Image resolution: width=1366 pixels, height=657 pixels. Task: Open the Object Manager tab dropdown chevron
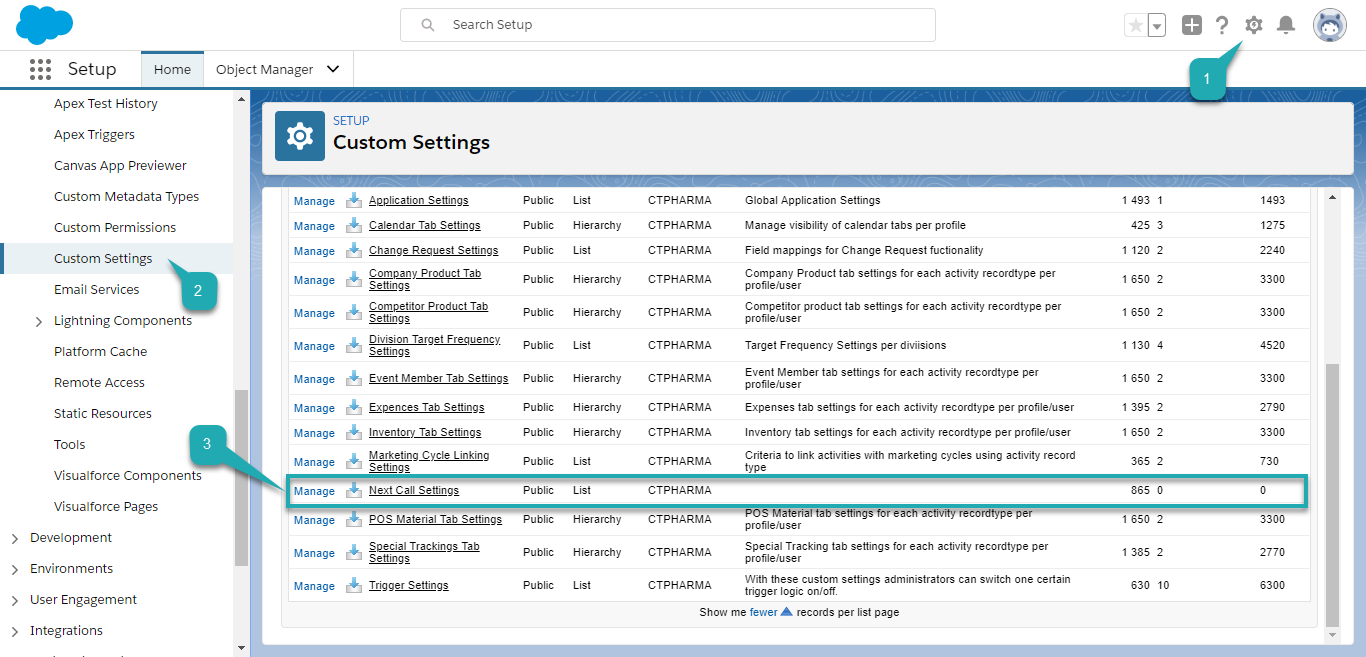tap(333, 69)
